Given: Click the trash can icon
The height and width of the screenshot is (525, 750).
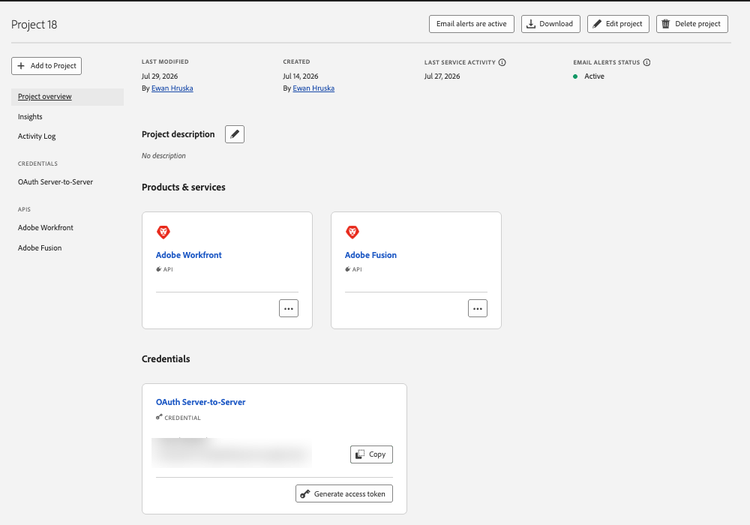Looking at the screenshot, I should (666, 24).
